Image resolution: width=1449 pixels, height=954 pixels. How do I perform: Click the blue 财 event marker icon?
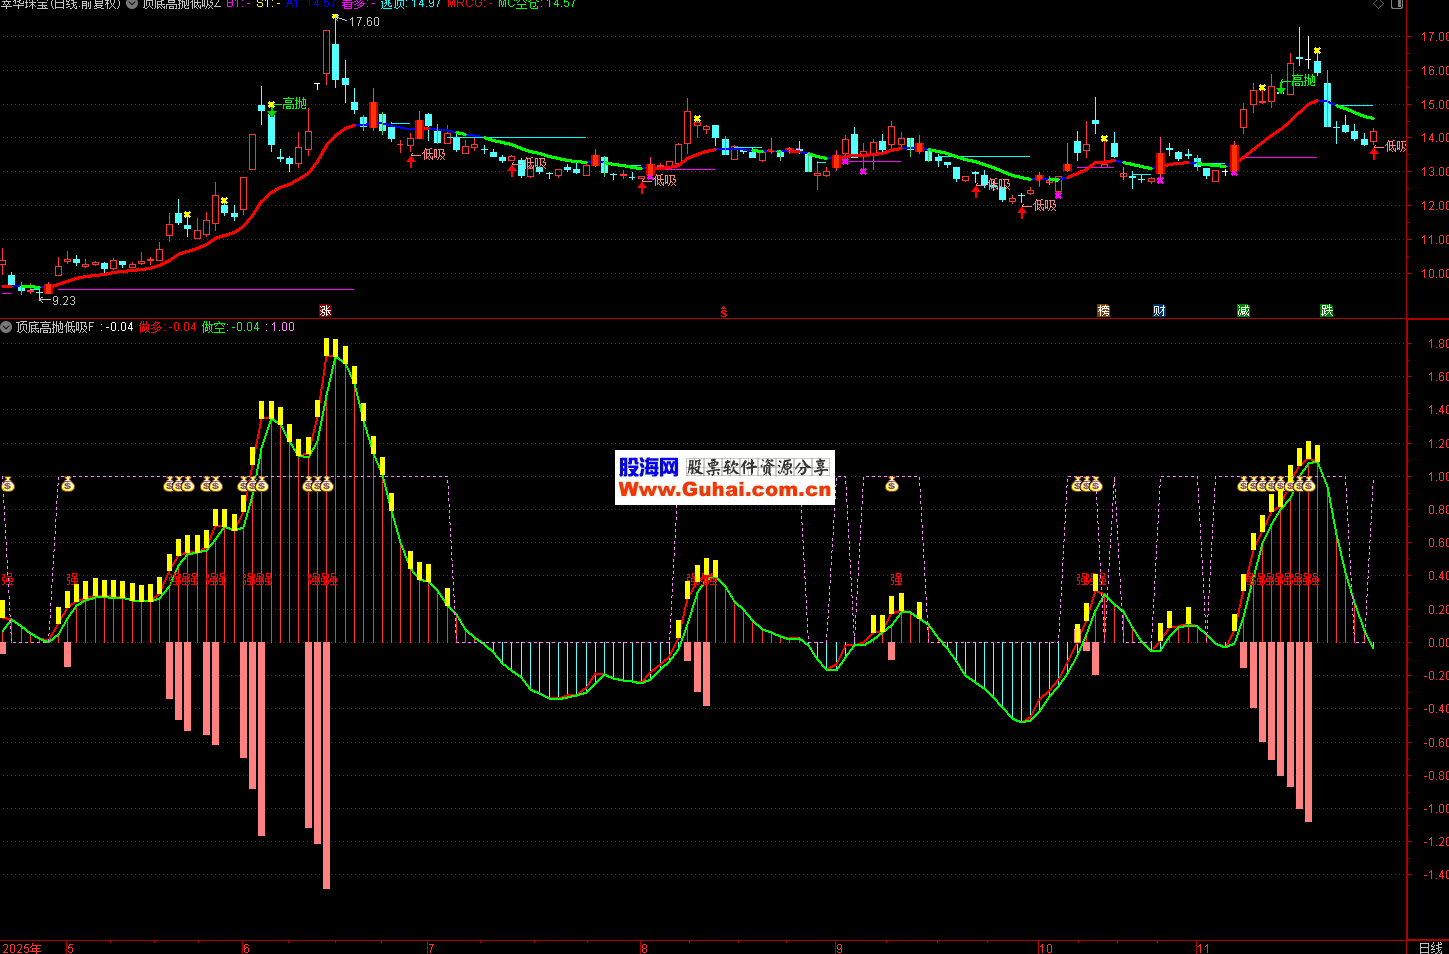pyautogui.click(x=1159, y=311)
